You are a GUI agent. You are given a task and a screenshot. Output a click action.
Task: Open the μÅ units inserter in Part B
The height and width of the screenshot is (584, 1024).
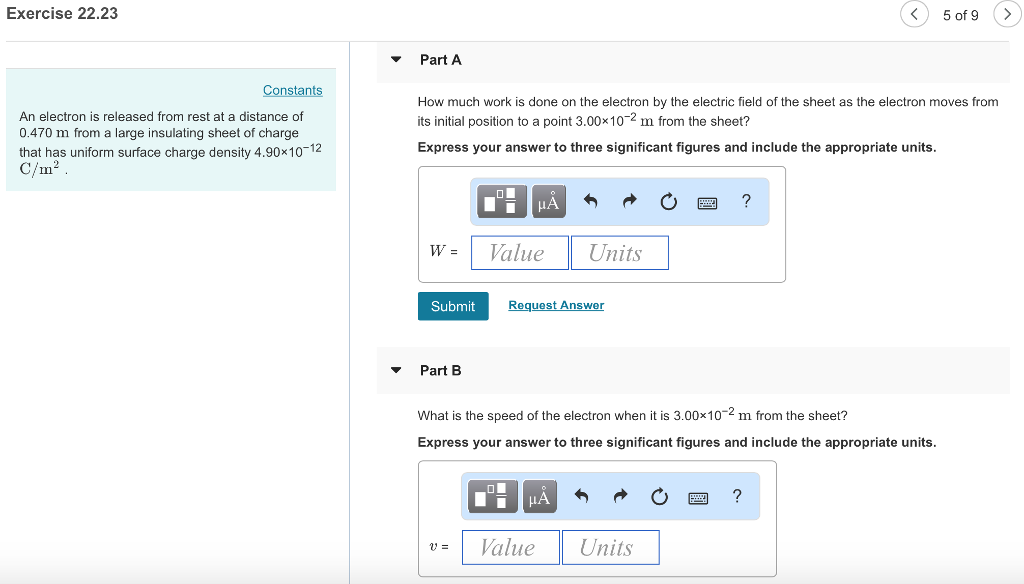[x=539, y=496]
